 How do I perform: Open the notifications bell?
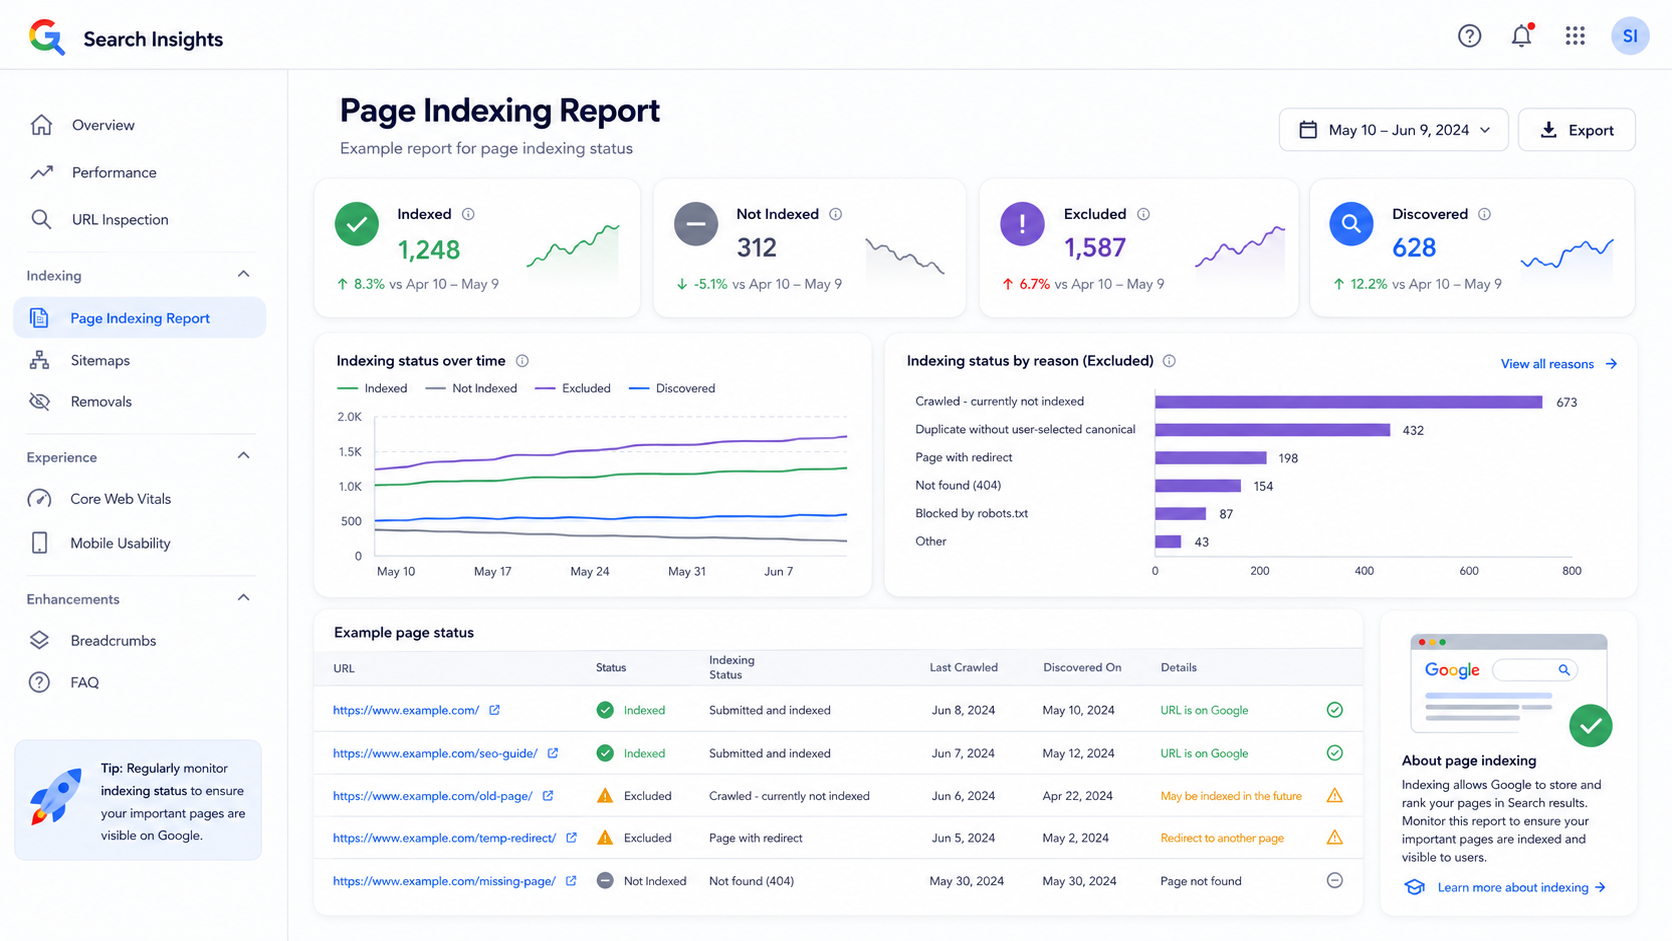[x=1521, y=36]
